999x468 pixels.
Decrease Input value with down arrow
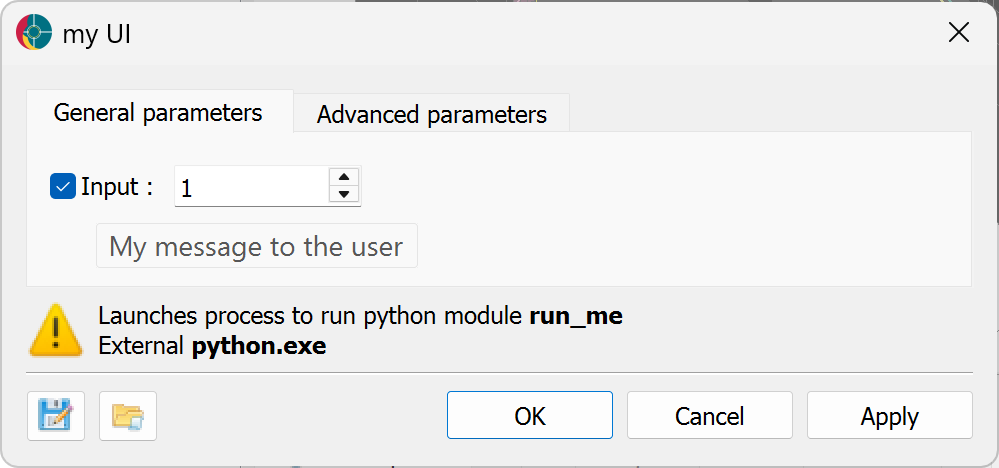(x=344, y=194)
